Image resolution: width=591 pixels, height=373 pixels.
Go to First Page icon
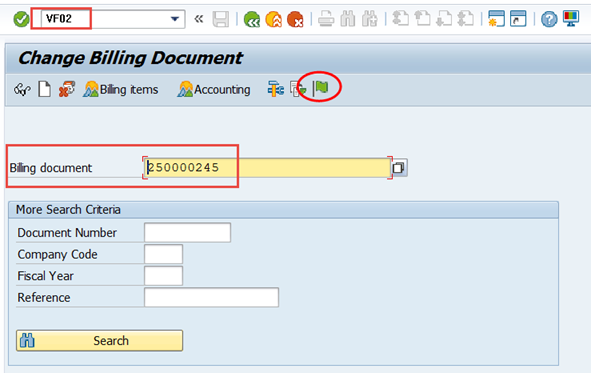pyautogui.click(x=400, y=18)
